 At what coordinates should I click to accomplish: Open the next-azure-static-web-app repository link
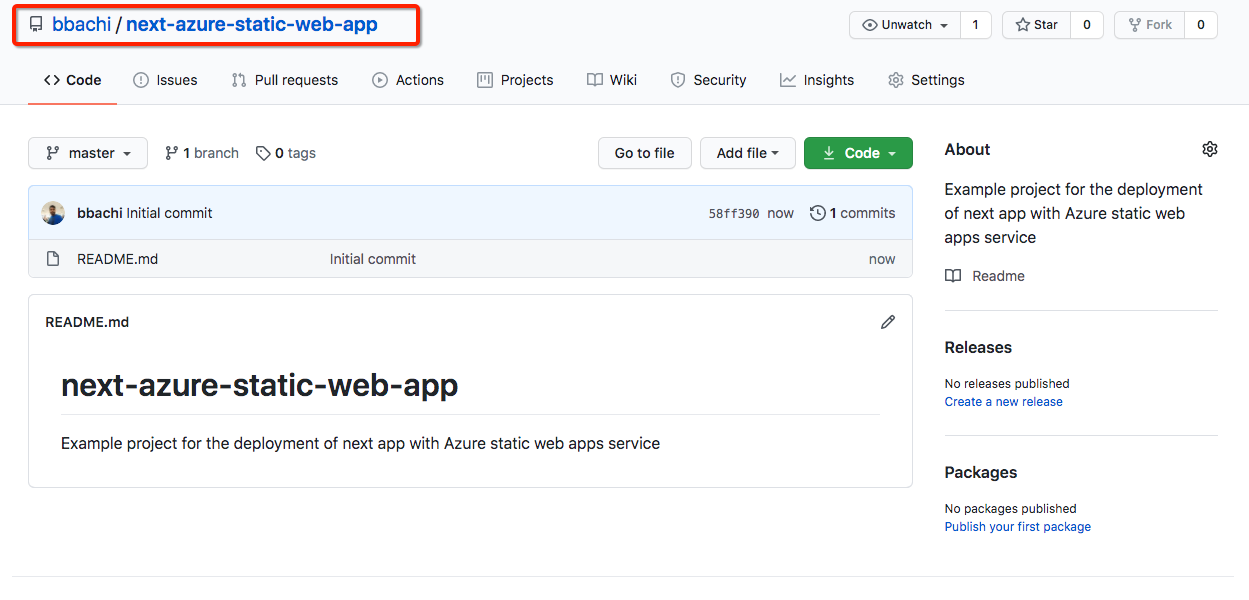tap(252, 24)
